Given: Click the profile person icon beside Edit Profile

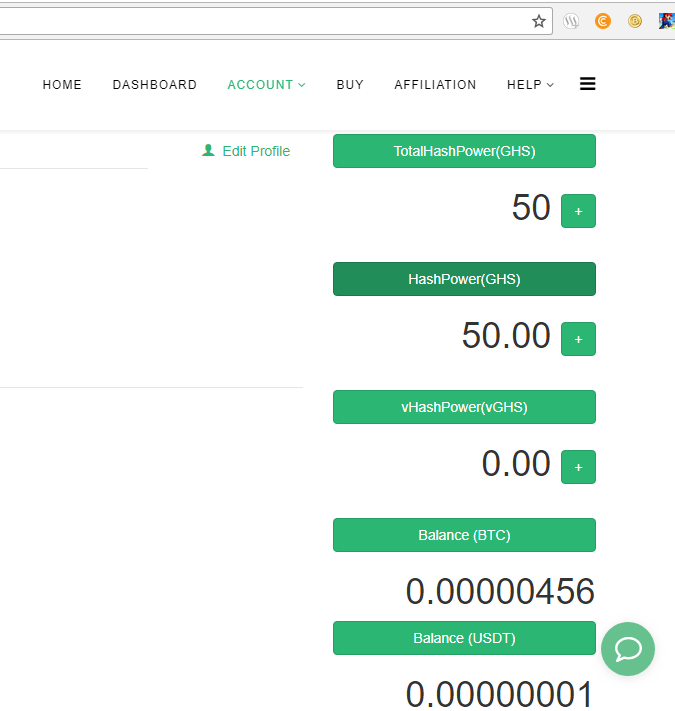Looking at the screenshot, I should click(208, 151).
